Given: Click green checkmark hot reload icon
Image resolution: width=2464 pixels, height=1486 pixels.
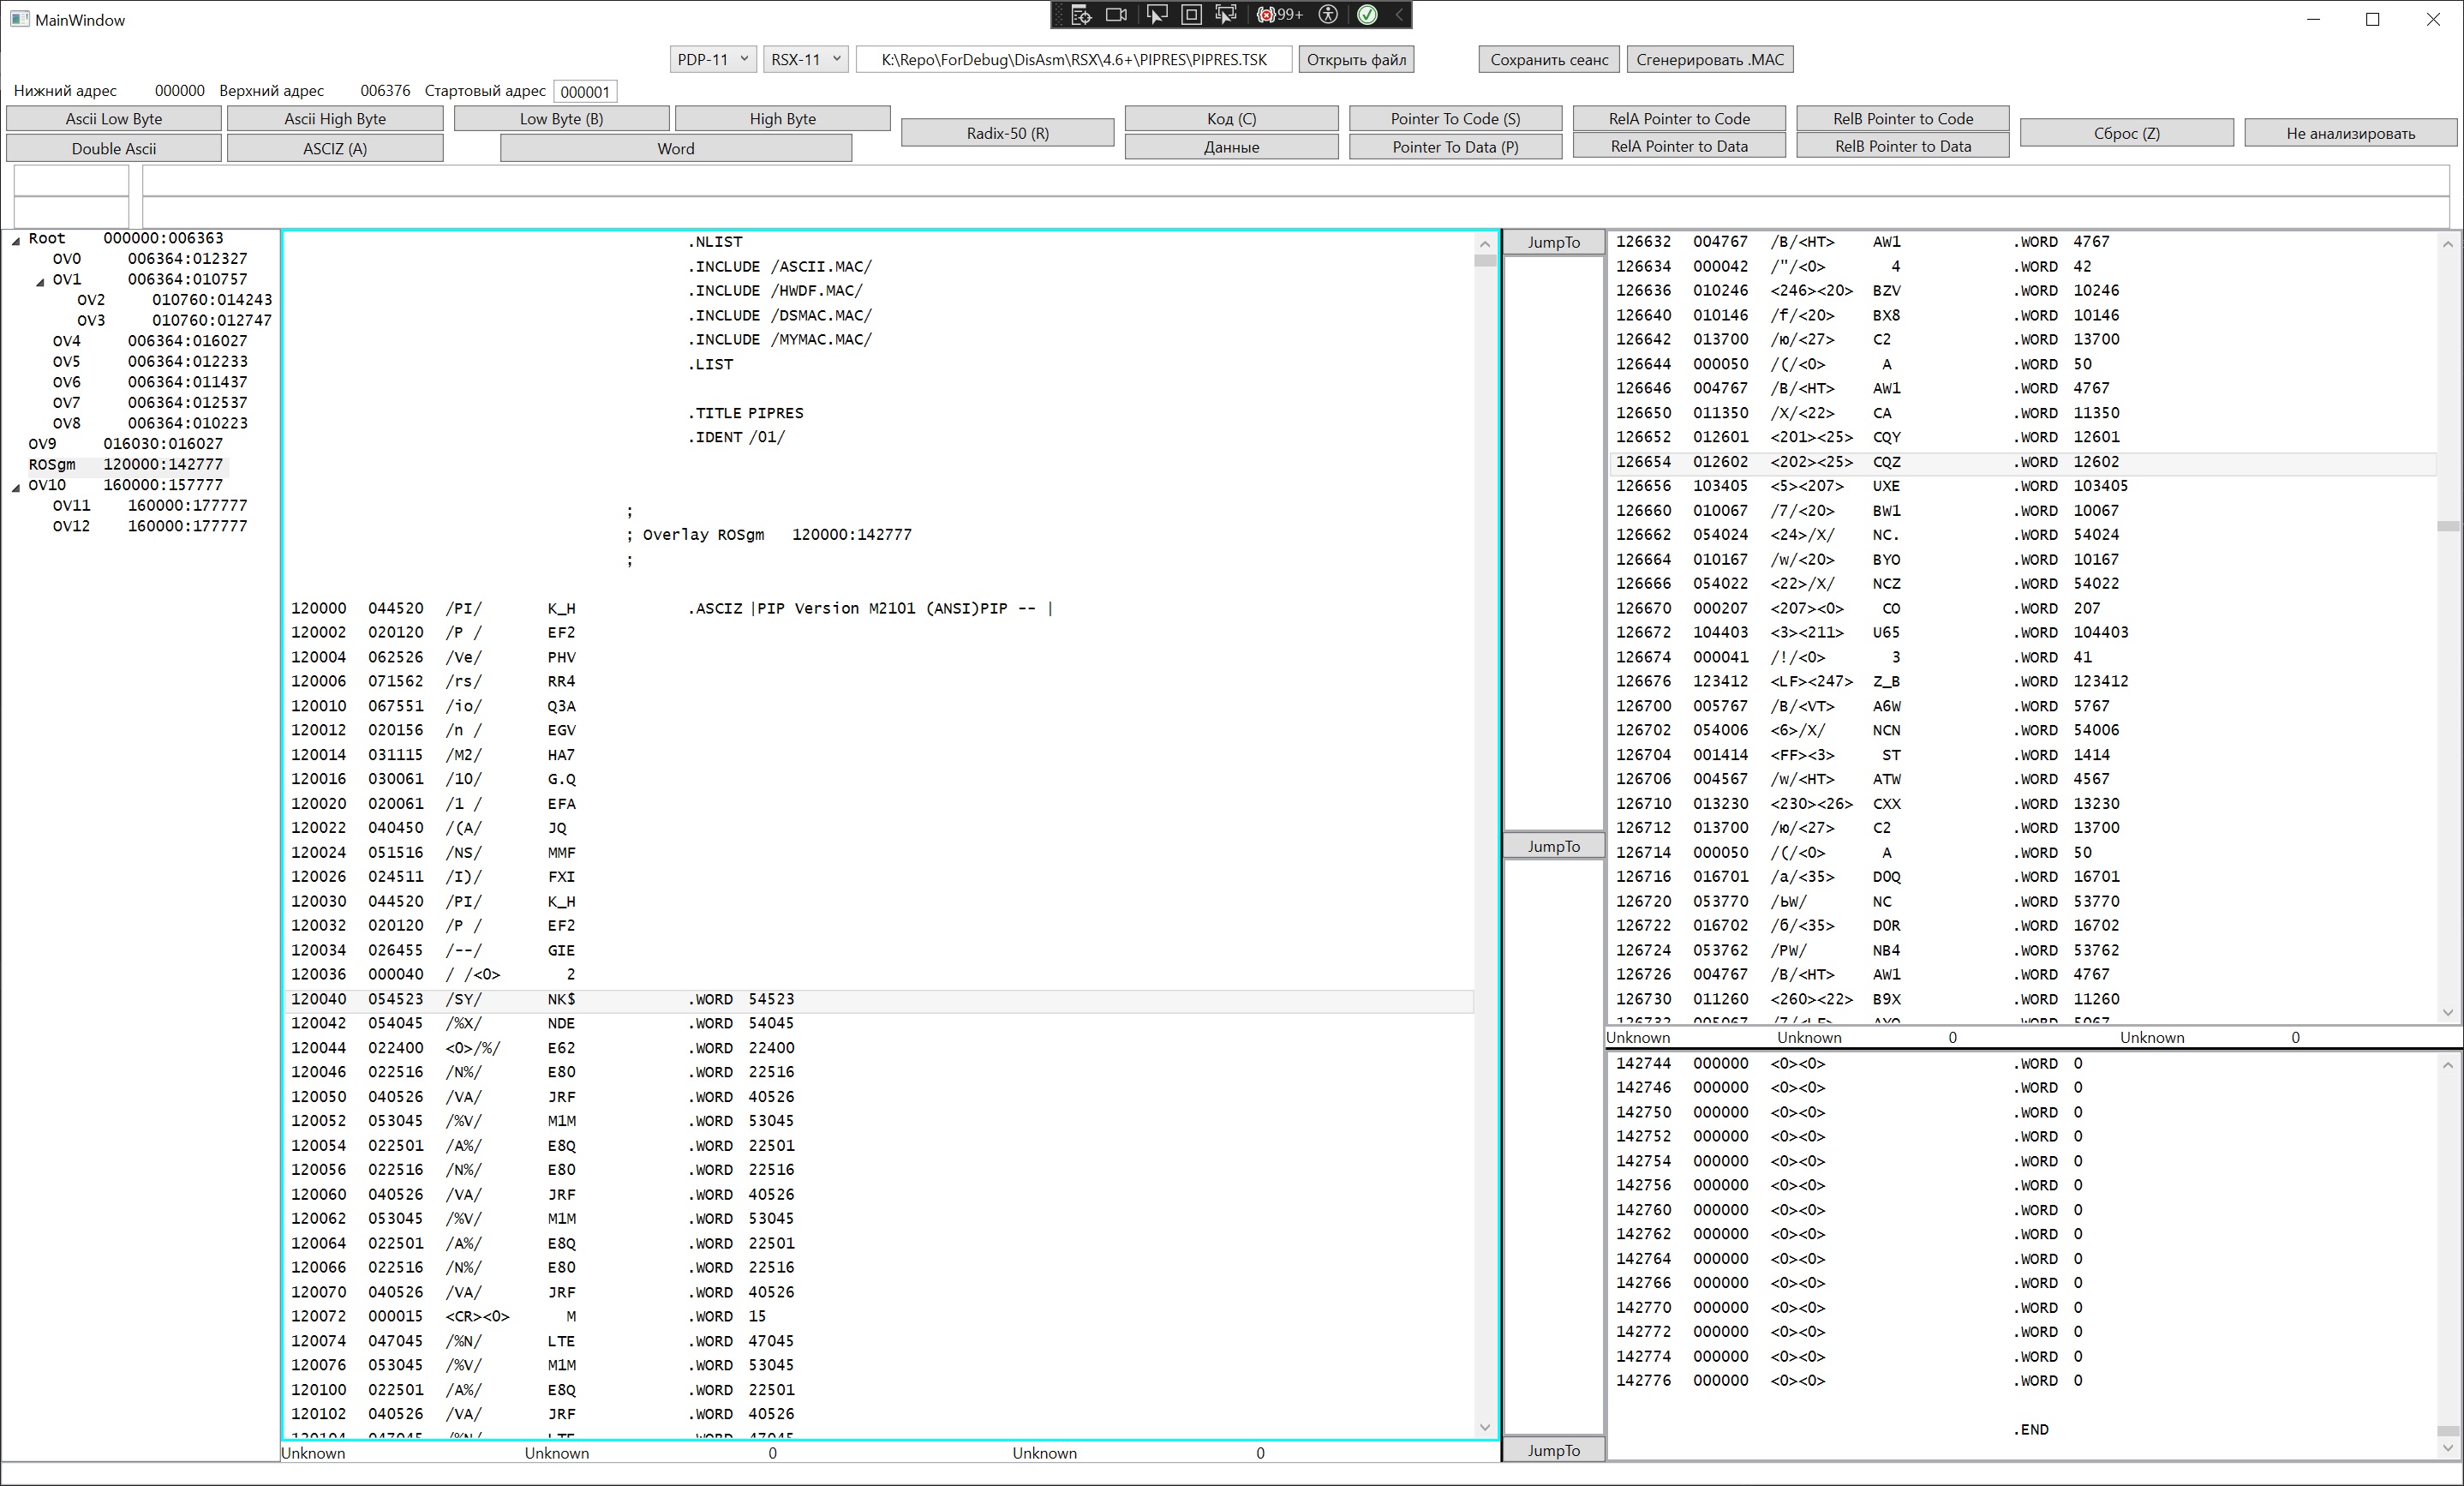Looking at the screenshot, I should coord(1367,15).
